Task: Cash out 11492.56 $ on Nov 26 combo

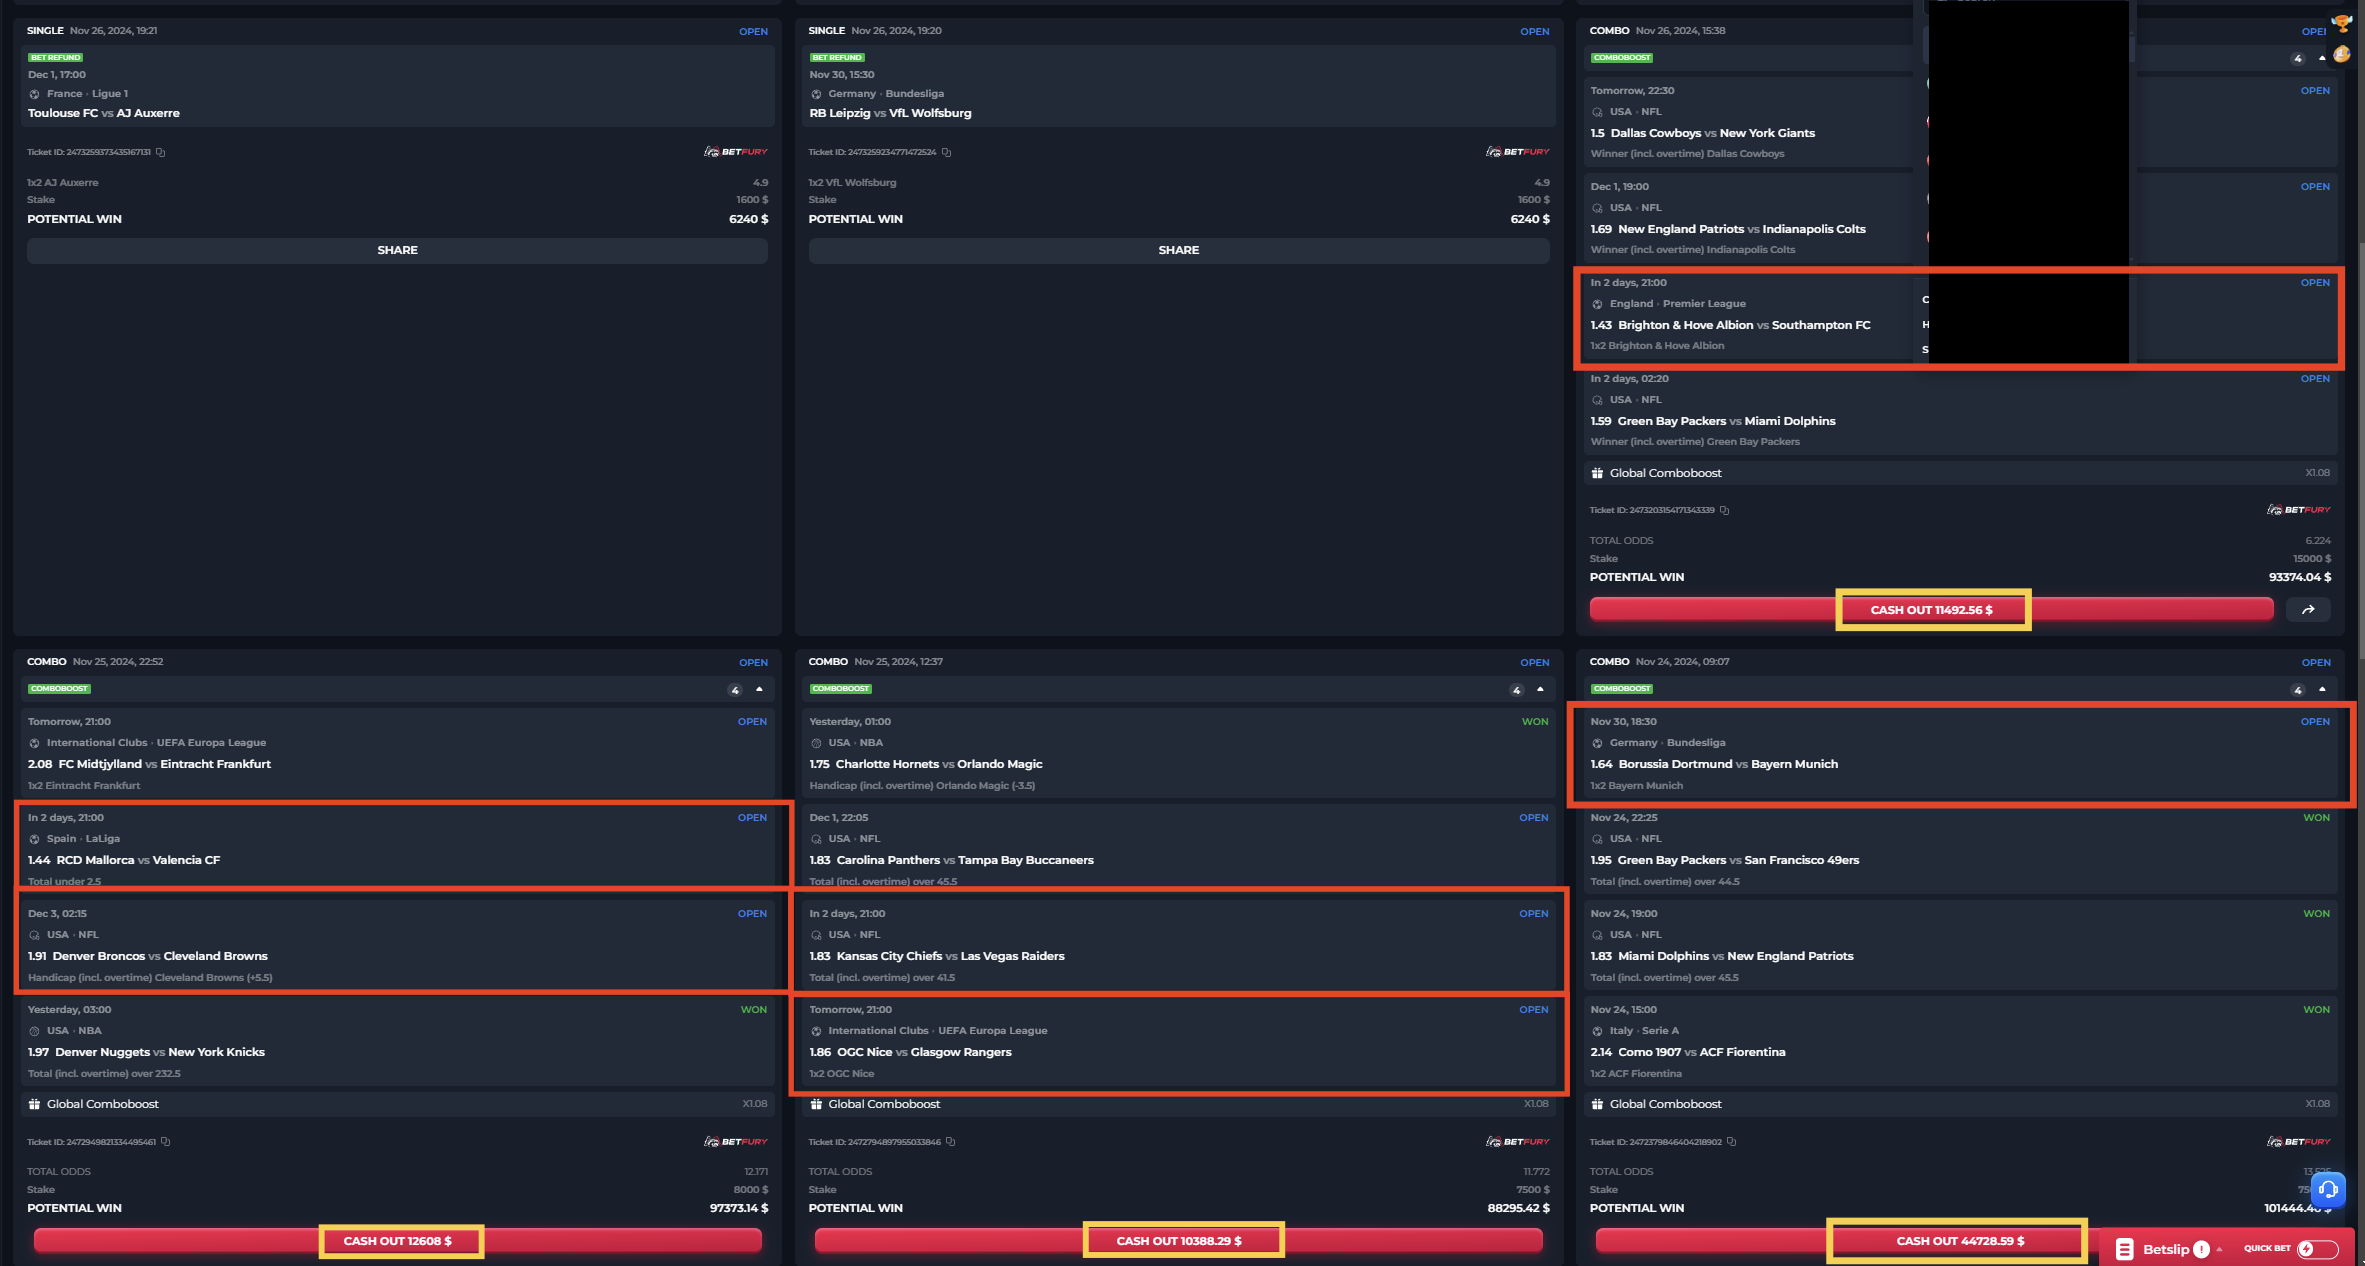Action: 1931,609
